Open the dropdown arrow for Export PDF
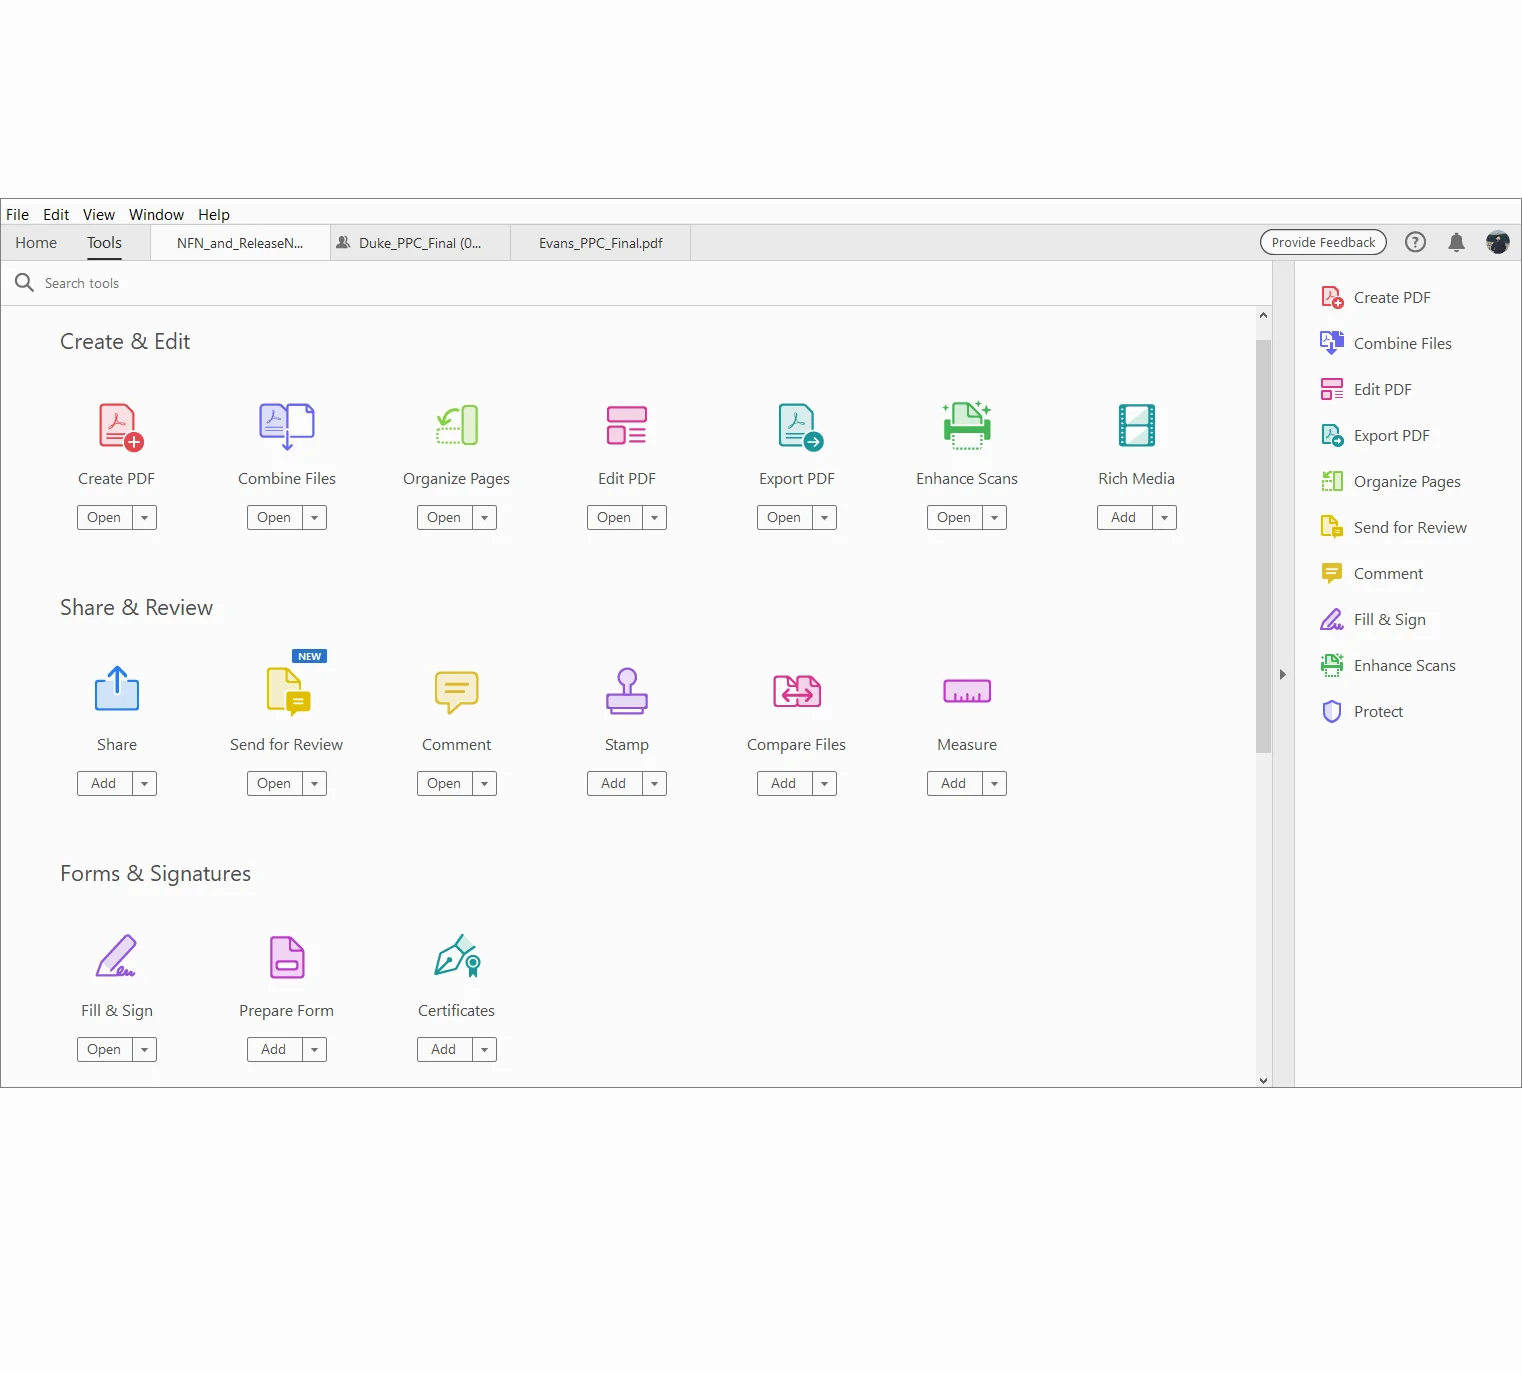Viewport: 1522px width, 1373px height. (825, 518)
